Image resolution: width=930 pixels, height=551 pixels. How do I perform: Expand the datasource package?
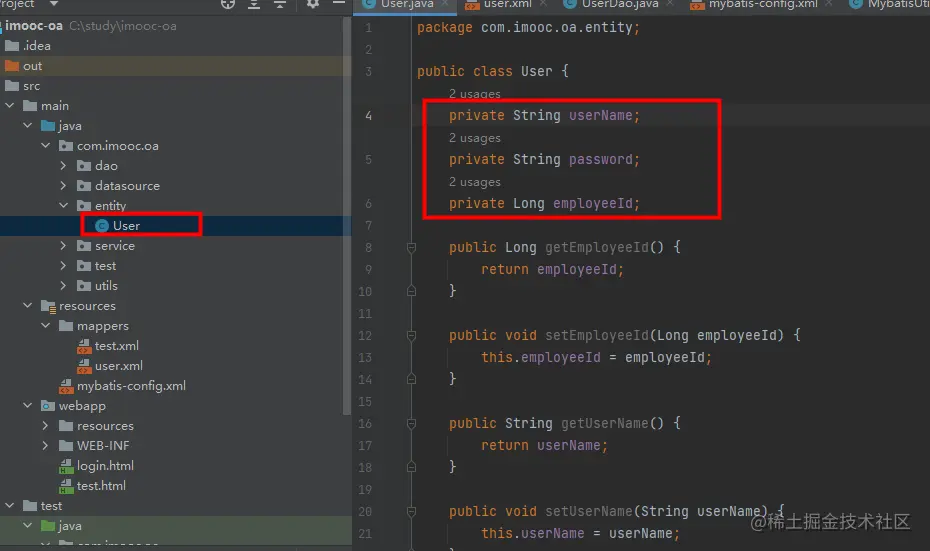[x=63, y=186]
